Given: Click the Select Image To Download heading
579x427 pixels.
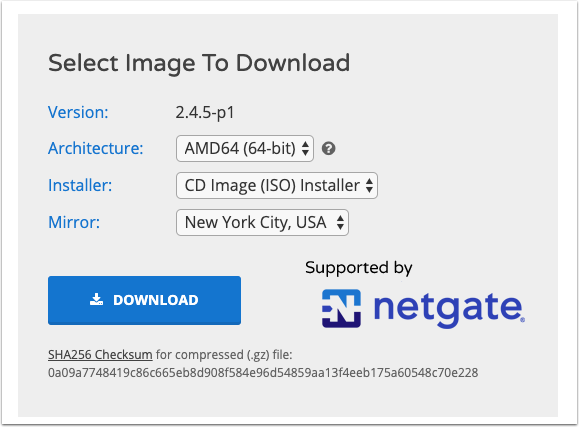Looking at the screenshot, I should 199,63.
